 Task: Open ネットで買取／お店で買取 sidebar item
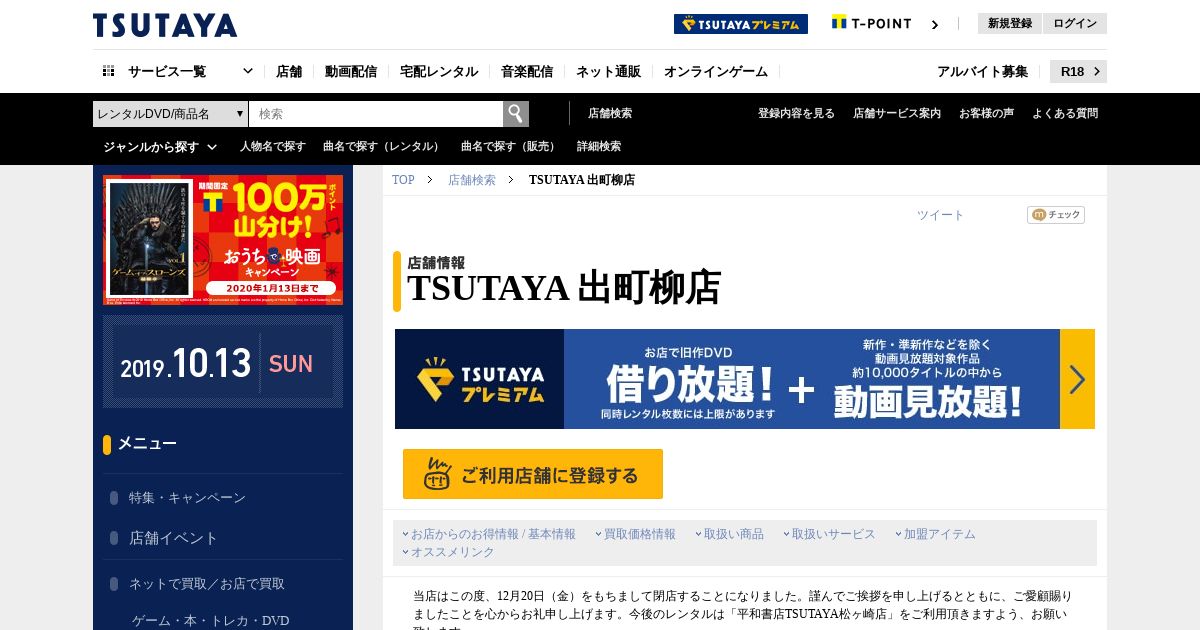[207, 583]
